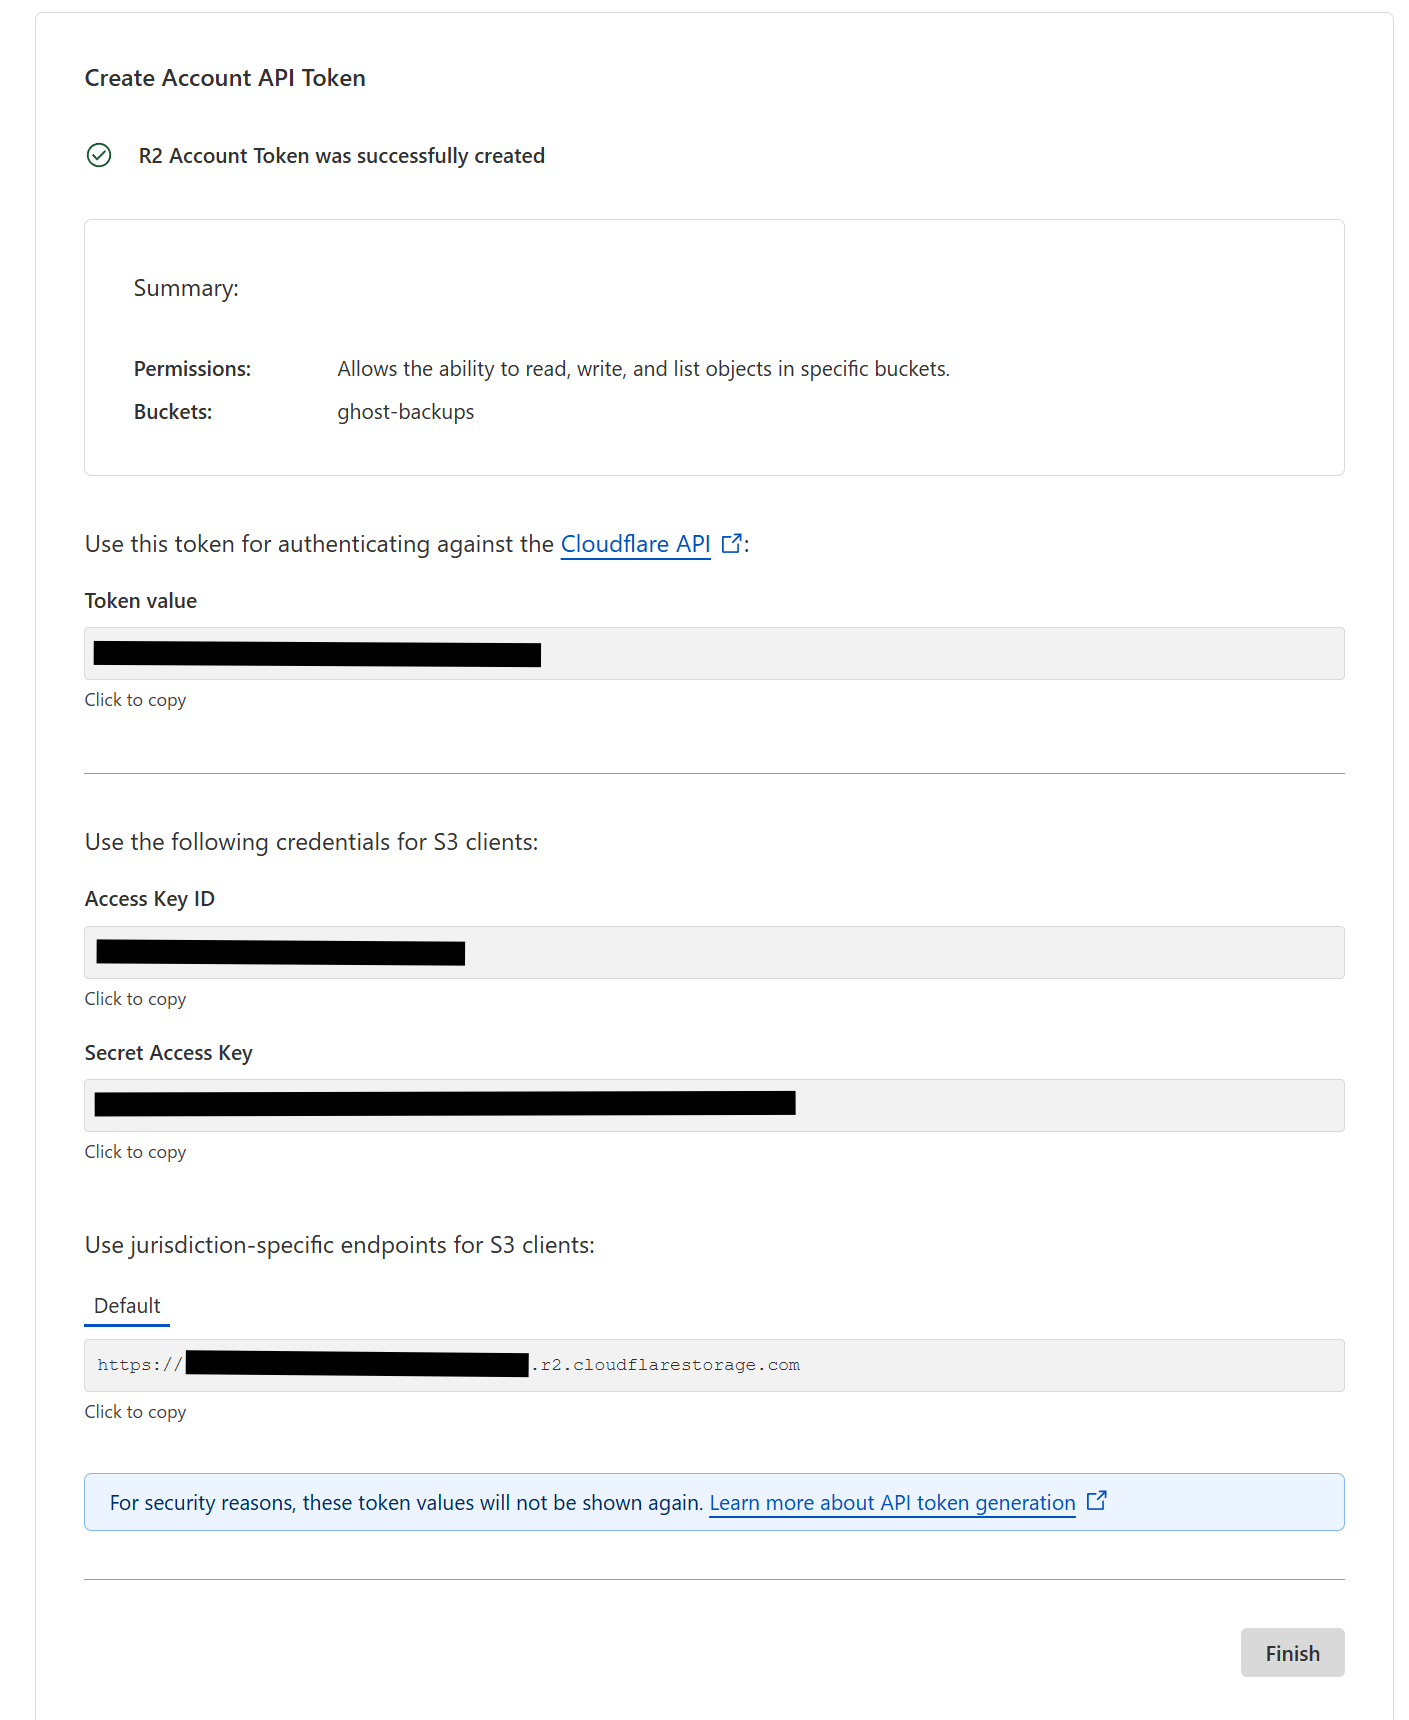
Task: Click the token successfully created message
Action: pyautogui.click(x=342, y=156)
